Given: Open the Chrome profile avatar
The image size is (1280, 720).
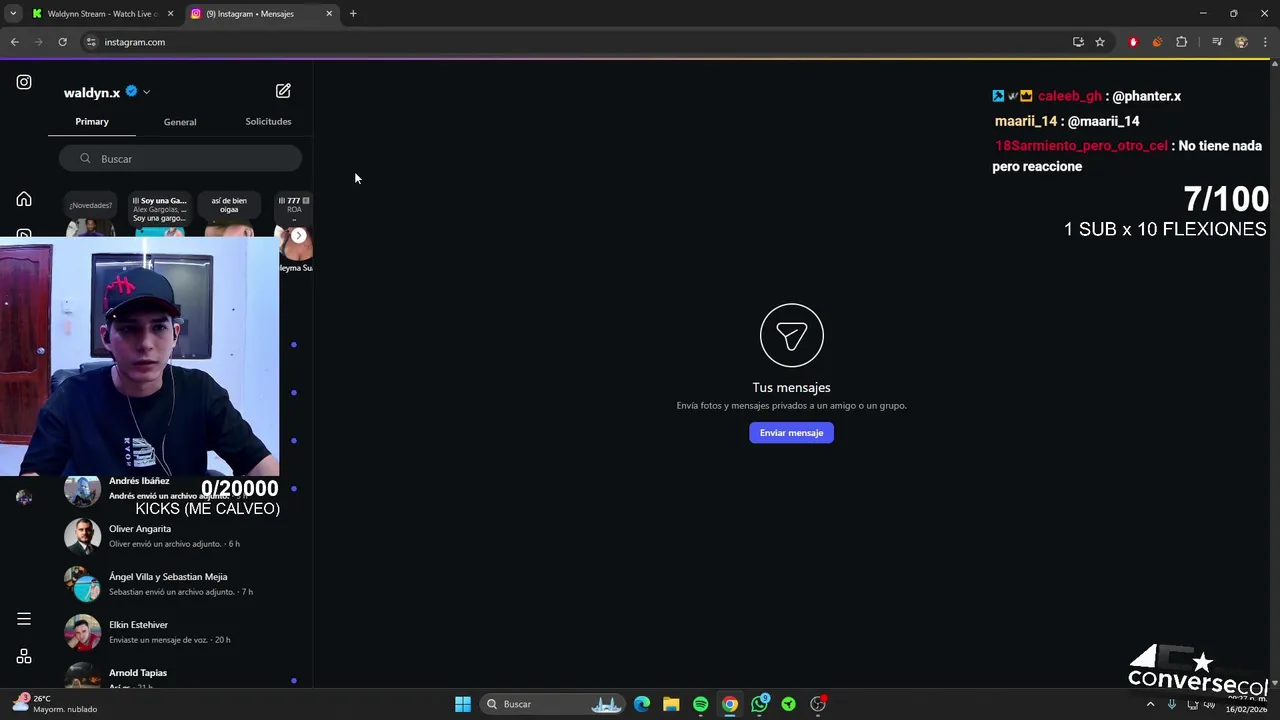Looking at the screenshot, I should click(x=1241, y=42).
